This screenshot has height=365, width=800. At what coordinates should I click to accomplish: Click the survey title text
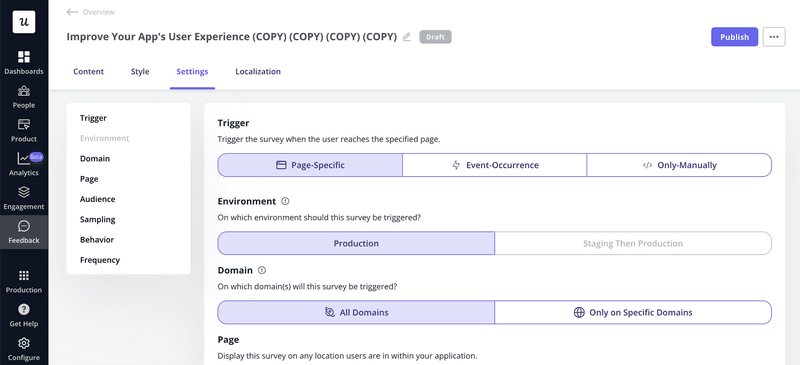[232, 37]
